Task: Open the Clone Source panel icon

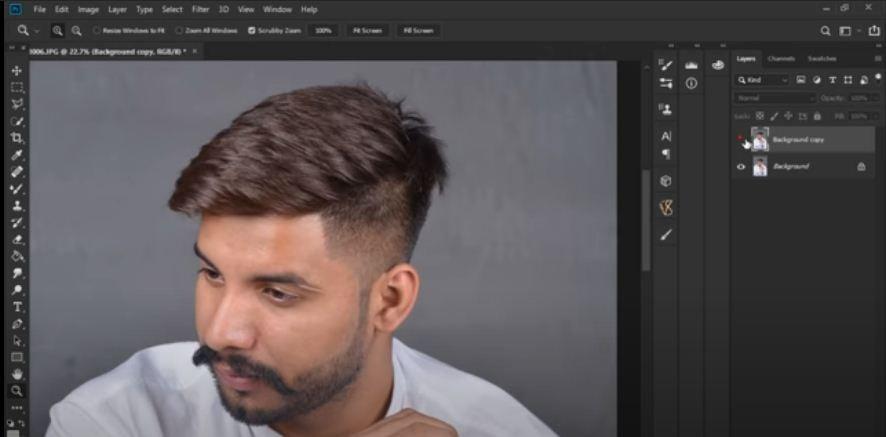Action: [x=666, y=110]
